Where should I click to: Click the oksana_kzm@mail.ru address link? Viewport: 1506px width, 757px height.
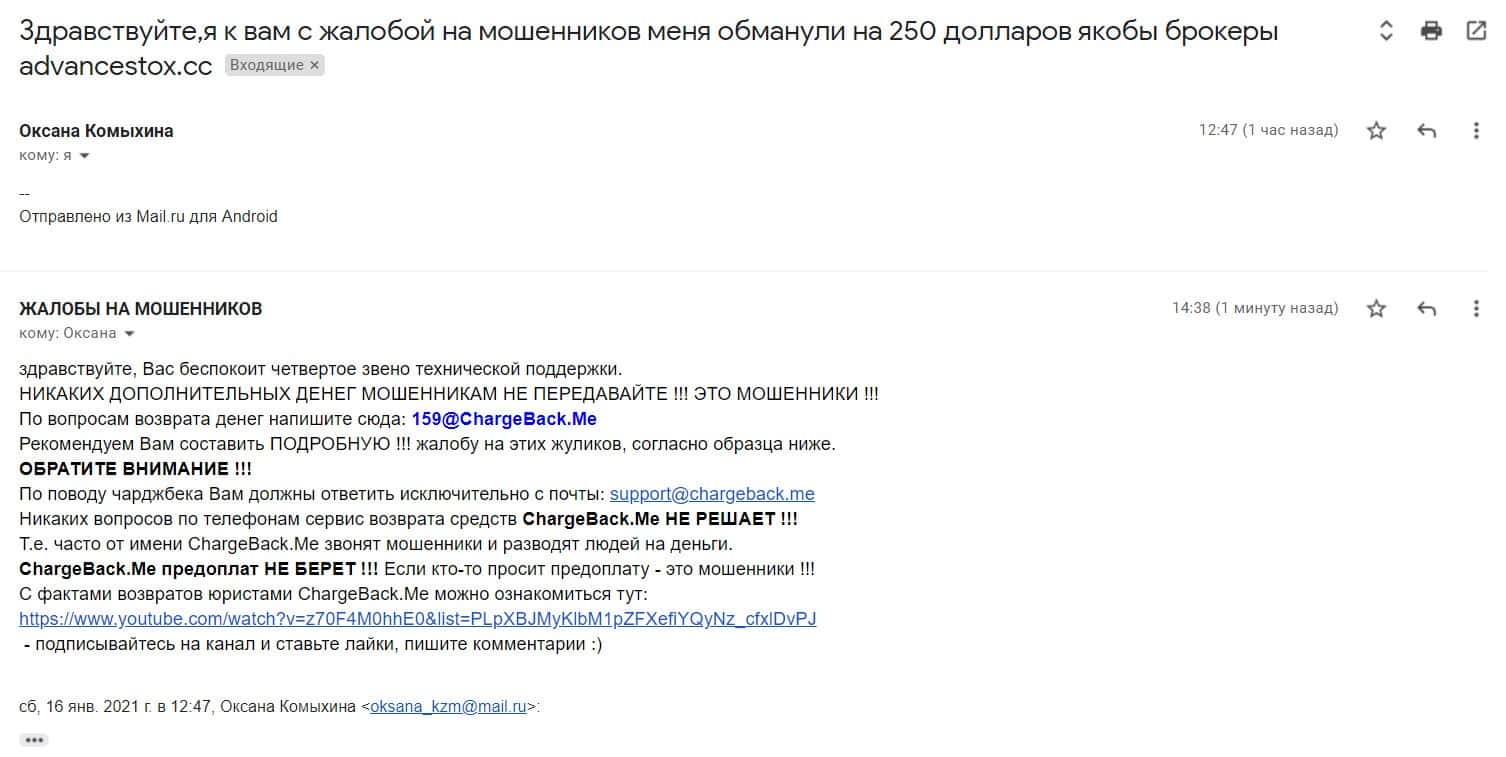pos(448,707)
